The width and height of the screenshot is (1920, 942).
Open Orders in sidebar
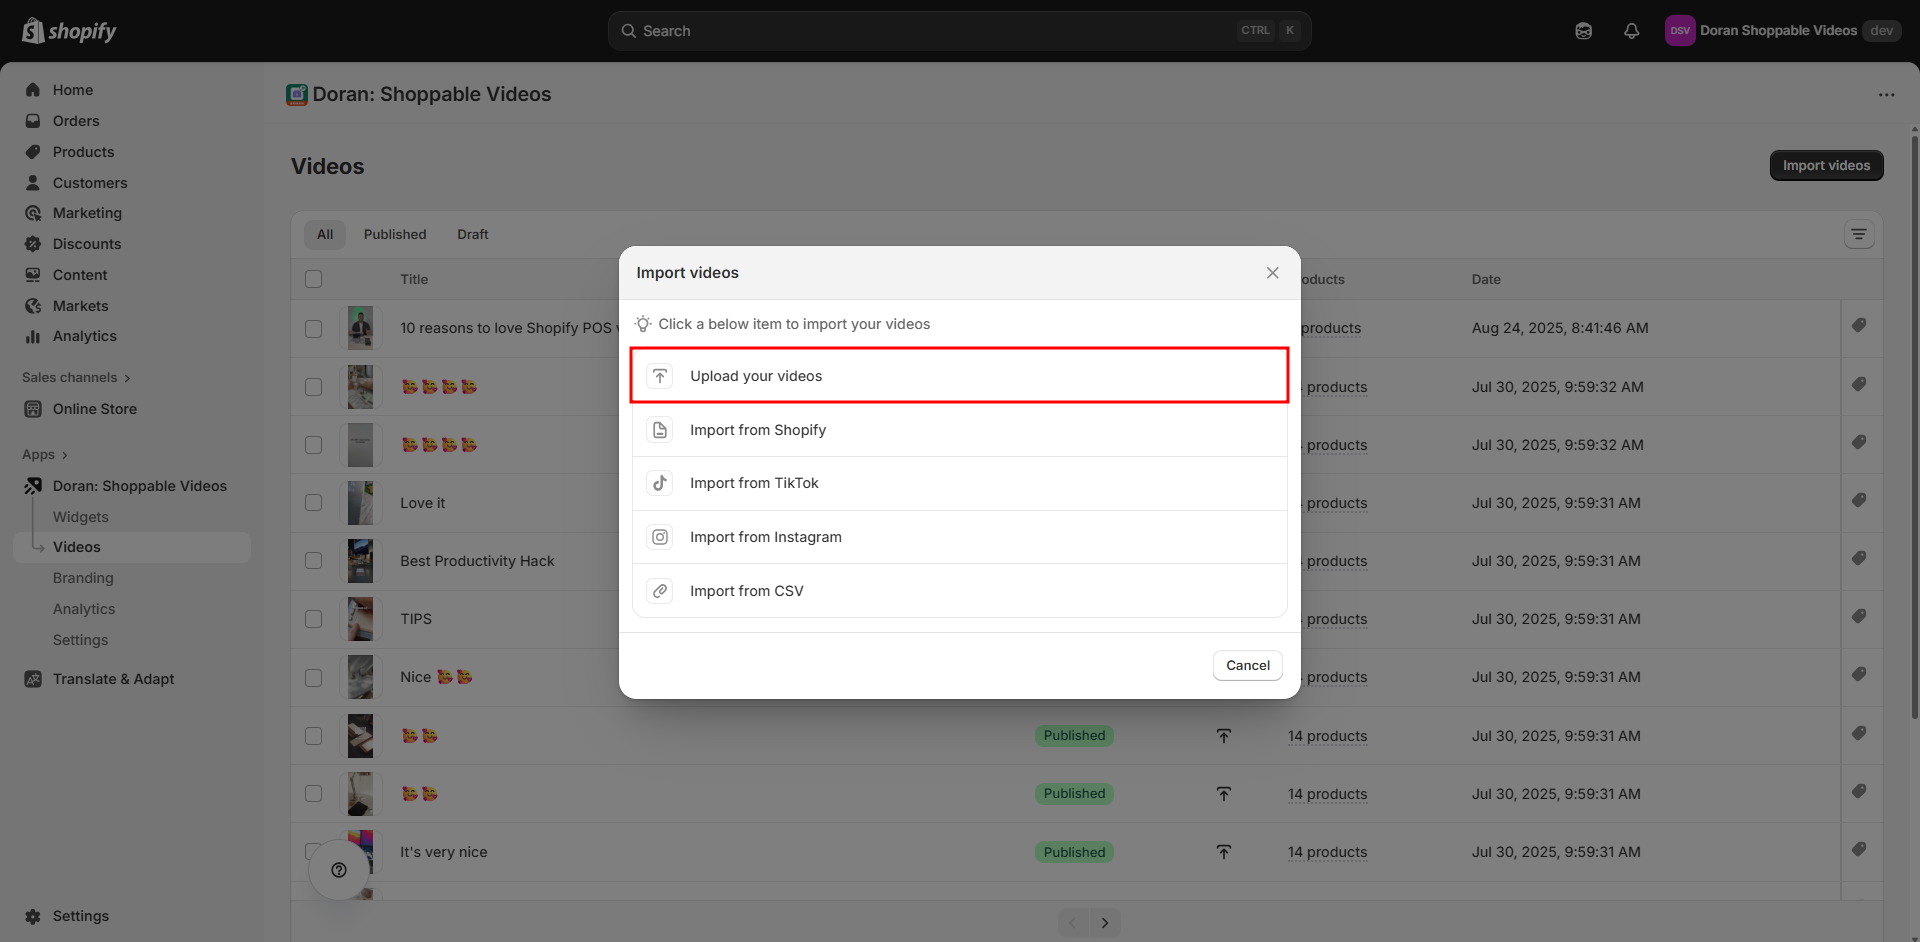76,121
